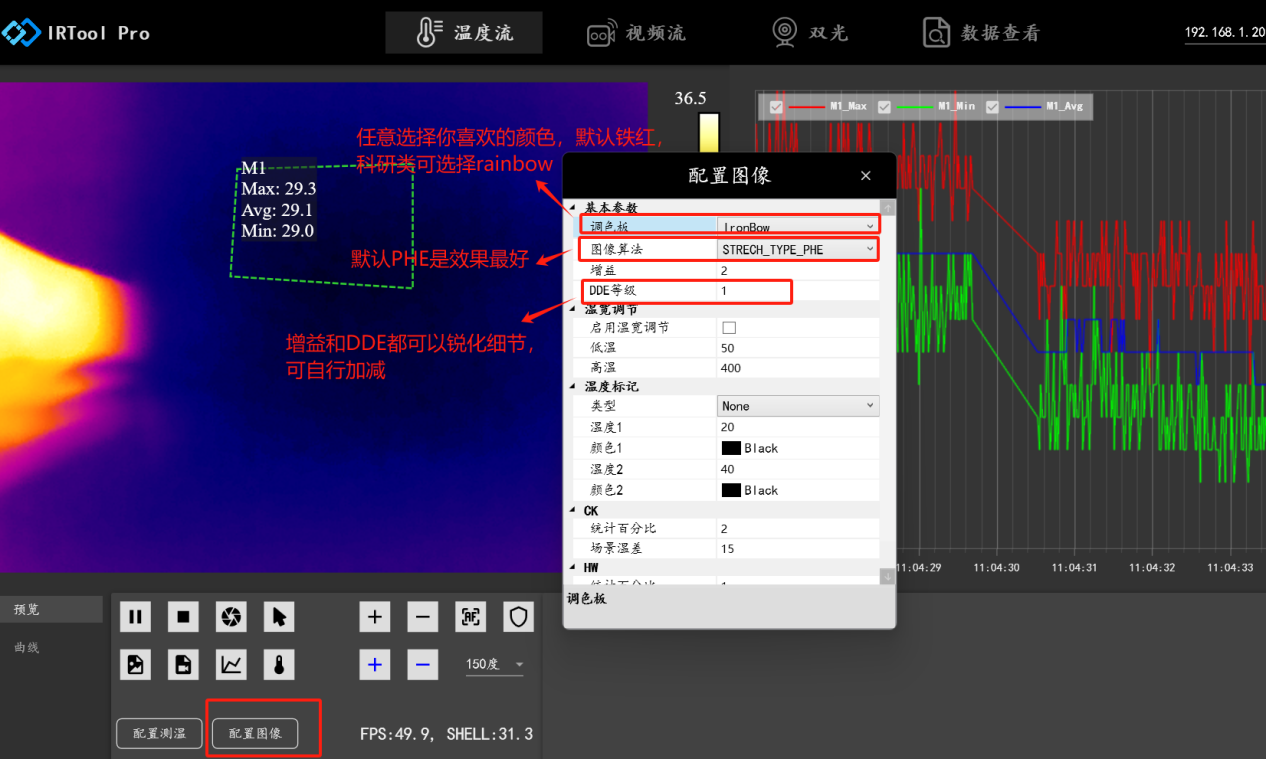
Task: Edit the 低温 value 50
Action: point(798,348)
